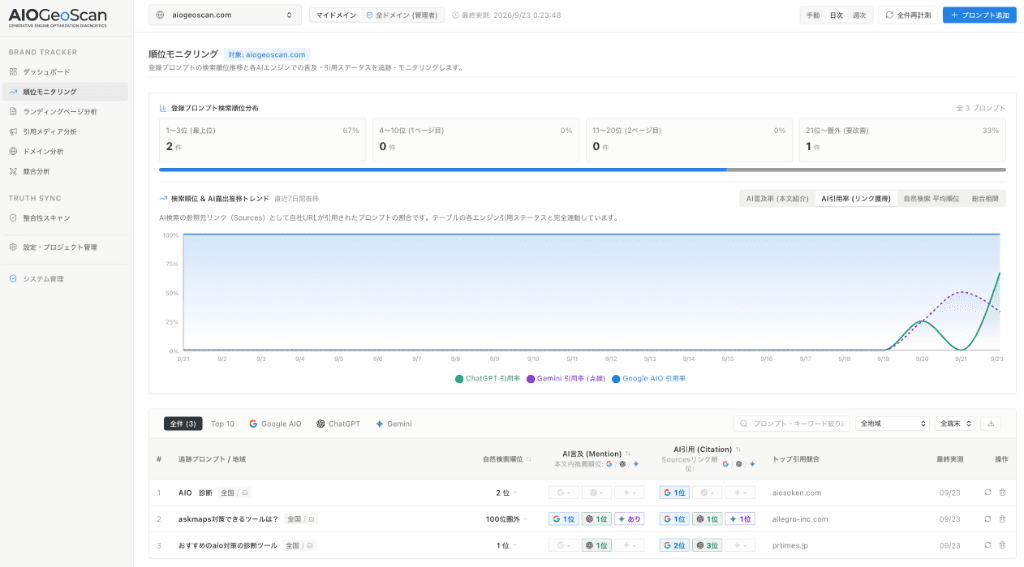
Task: Refresh the おすすめのaio対策 prompt row
Action: coord(987,545)
